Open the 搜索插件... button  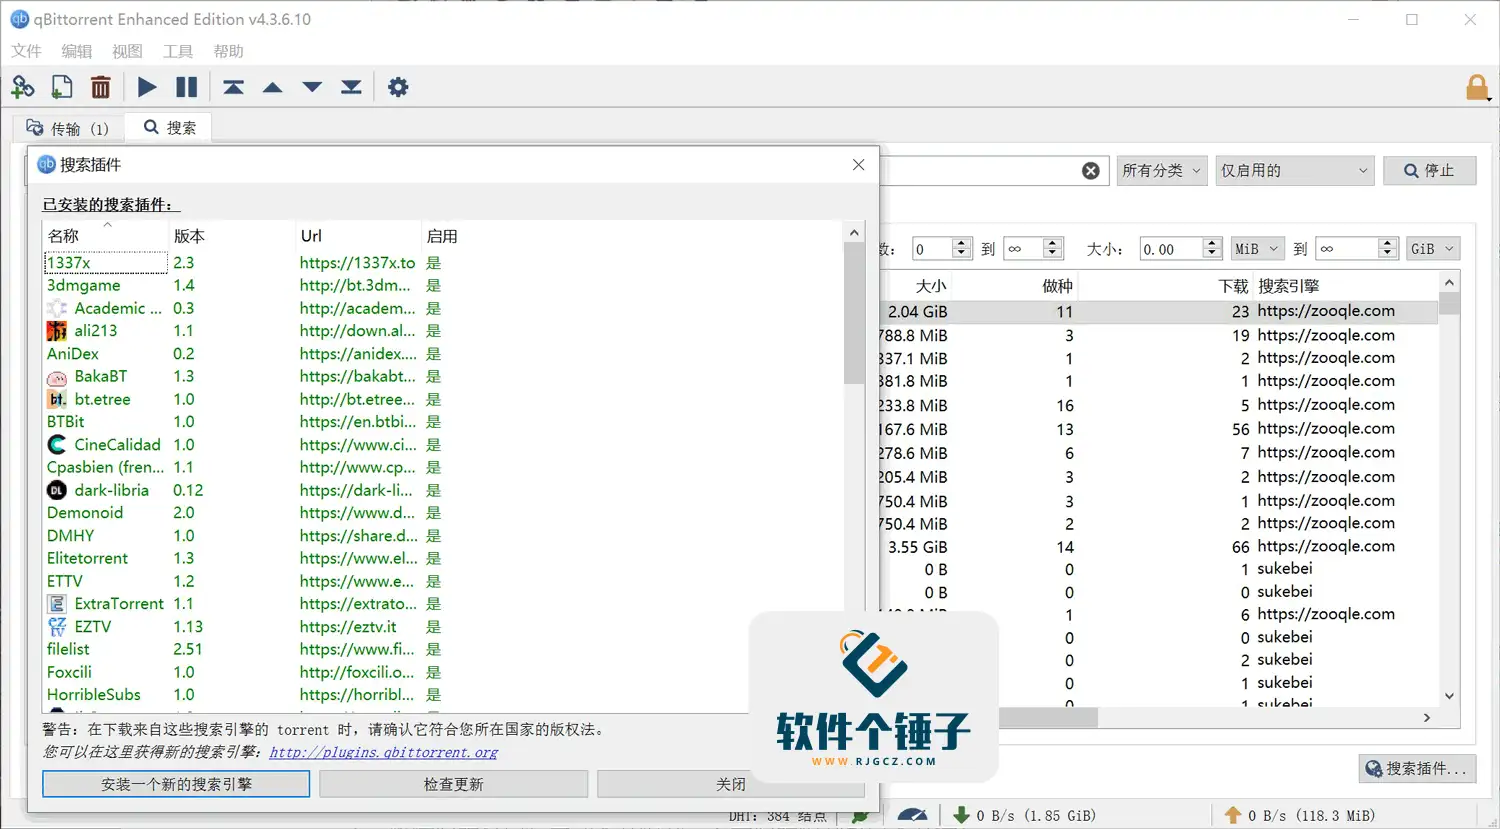pyautogui.click(x=1417, y=768)
